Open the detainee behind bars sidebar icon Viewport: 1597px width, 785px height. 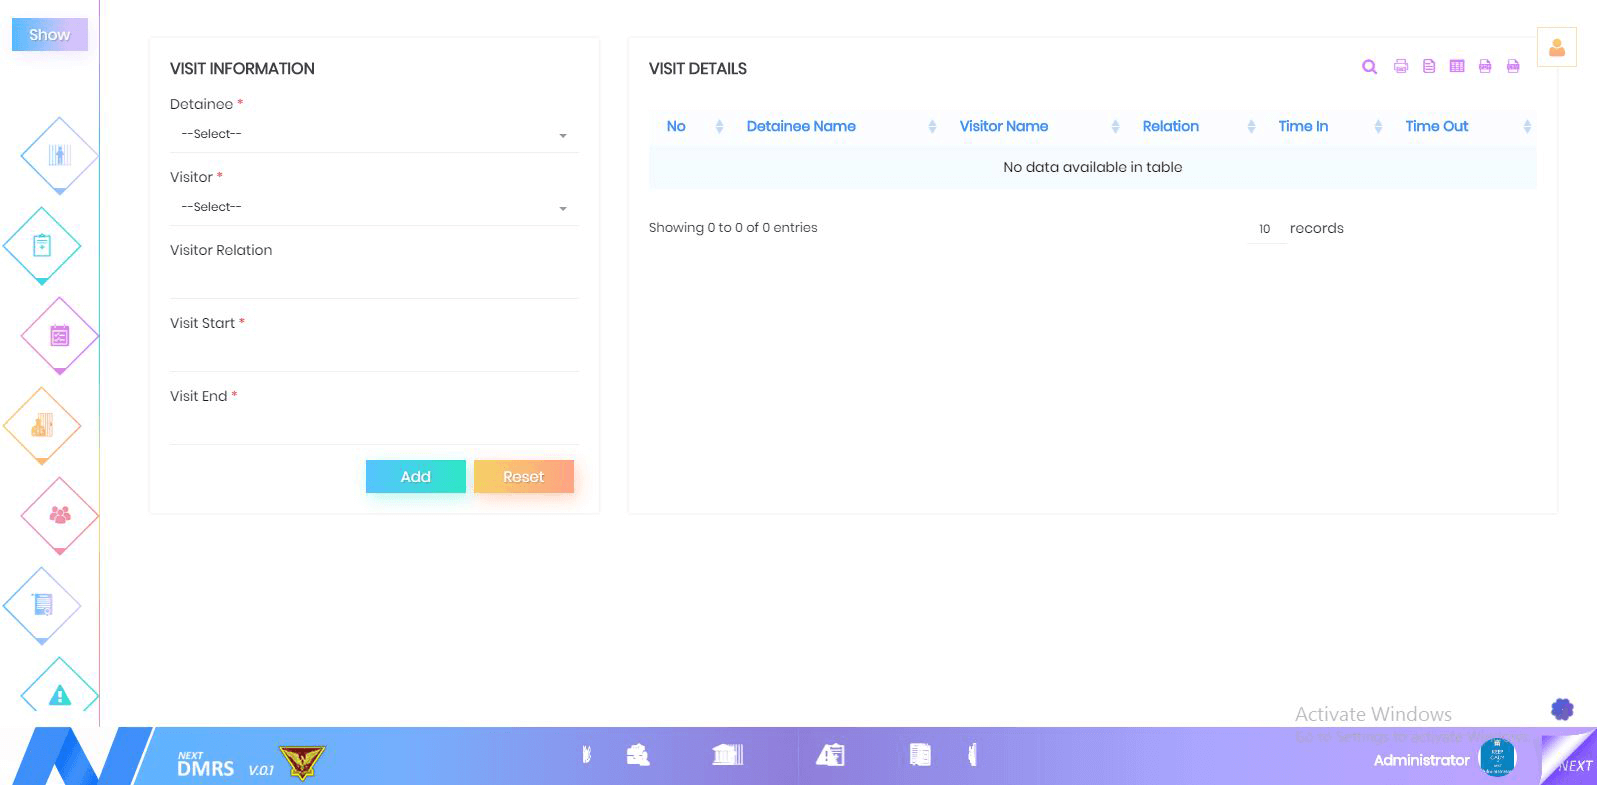click(59, 155)
